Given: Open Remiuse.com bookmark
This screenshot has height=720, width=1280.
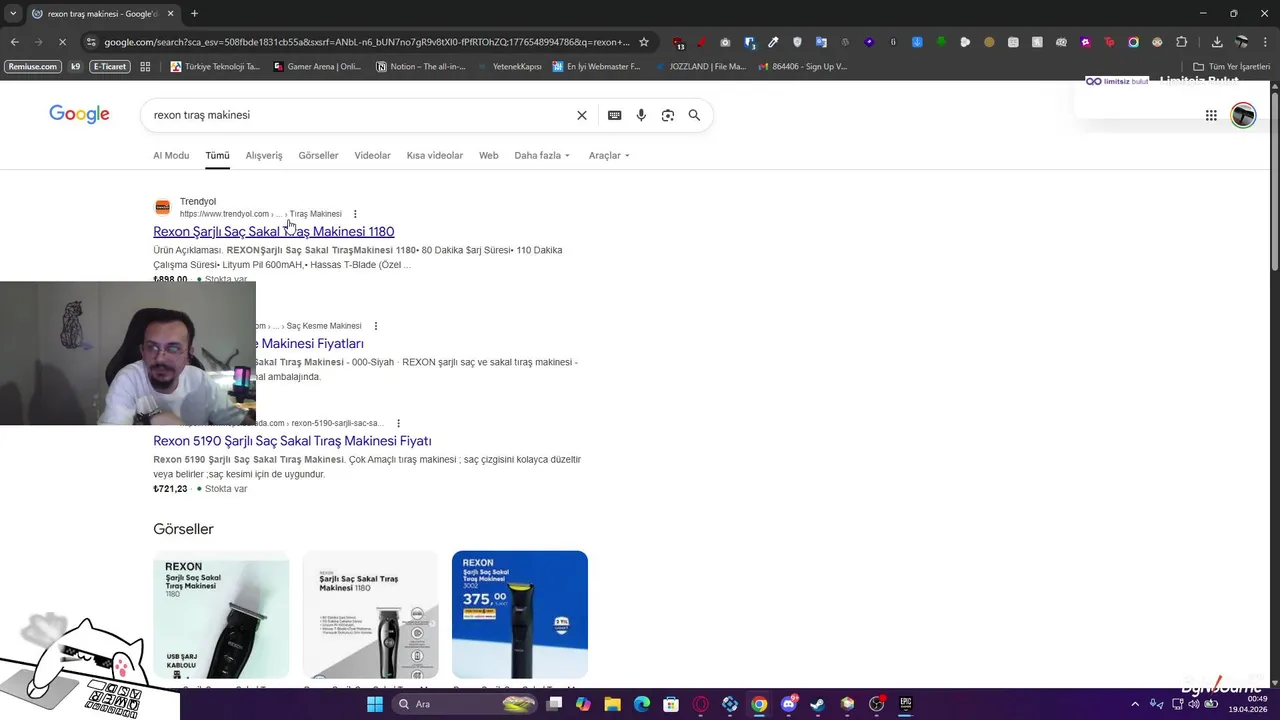Looking at the screenshot, I should [32, 67].
